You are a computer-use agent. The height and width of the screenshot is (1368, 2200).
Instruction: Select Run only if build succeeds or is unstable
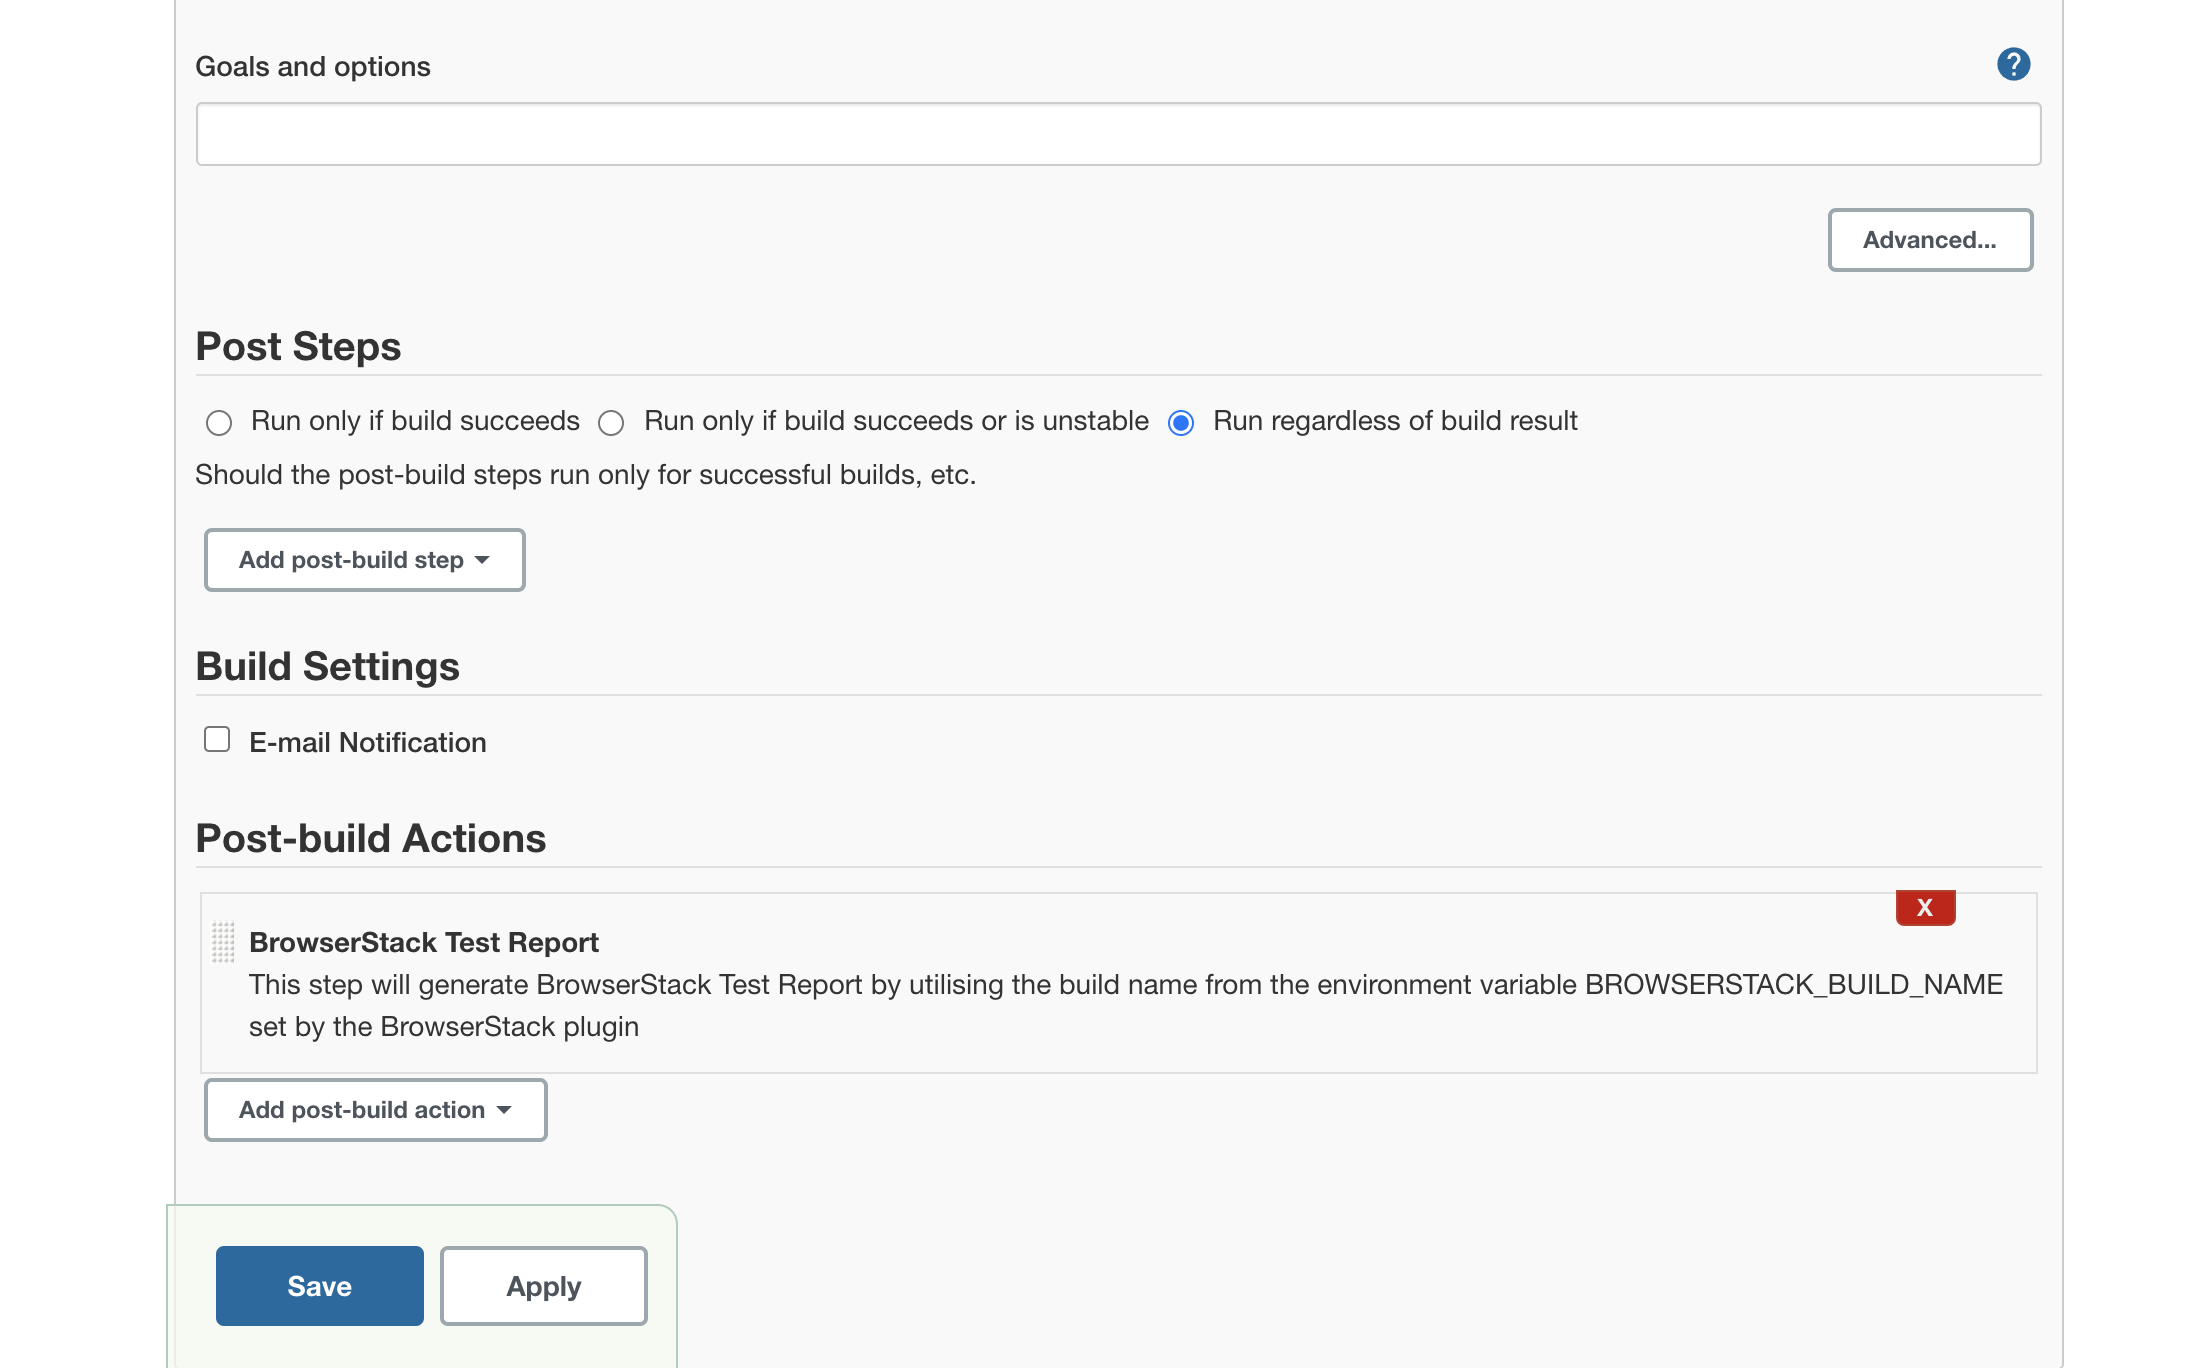coord(611,423)
